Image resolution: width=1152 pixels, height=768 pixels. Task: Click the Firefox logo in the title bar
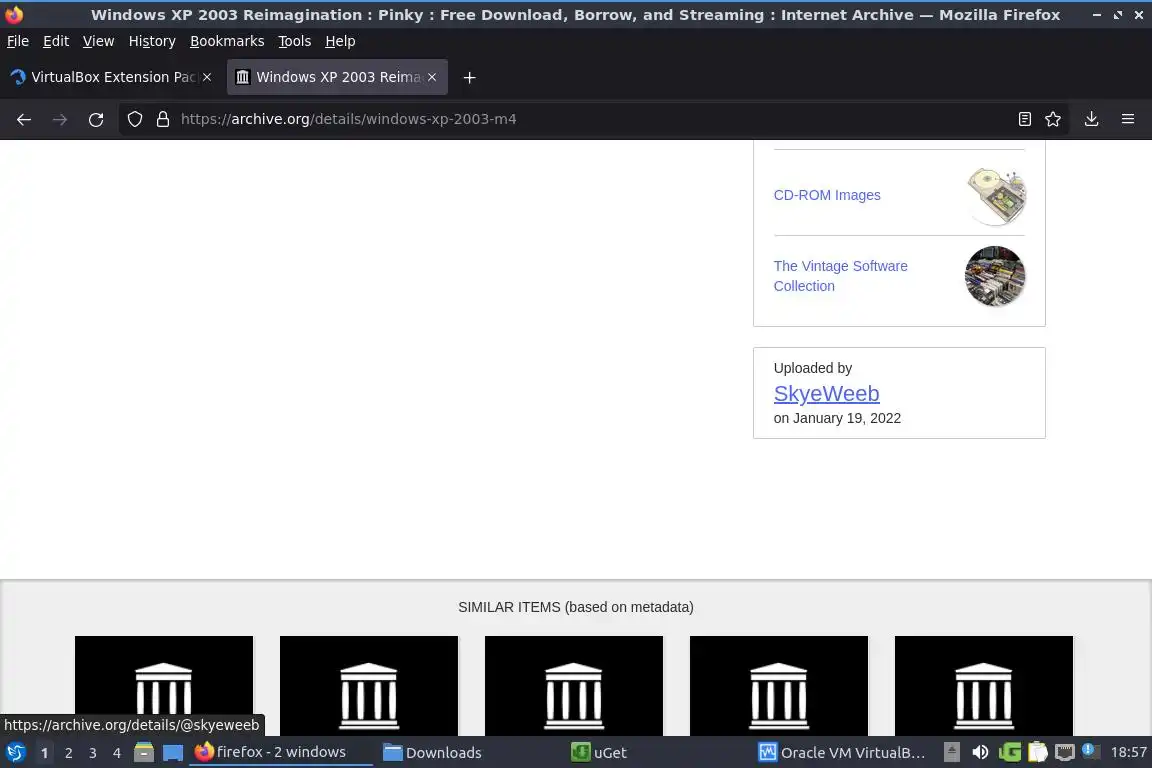point(14,14)
